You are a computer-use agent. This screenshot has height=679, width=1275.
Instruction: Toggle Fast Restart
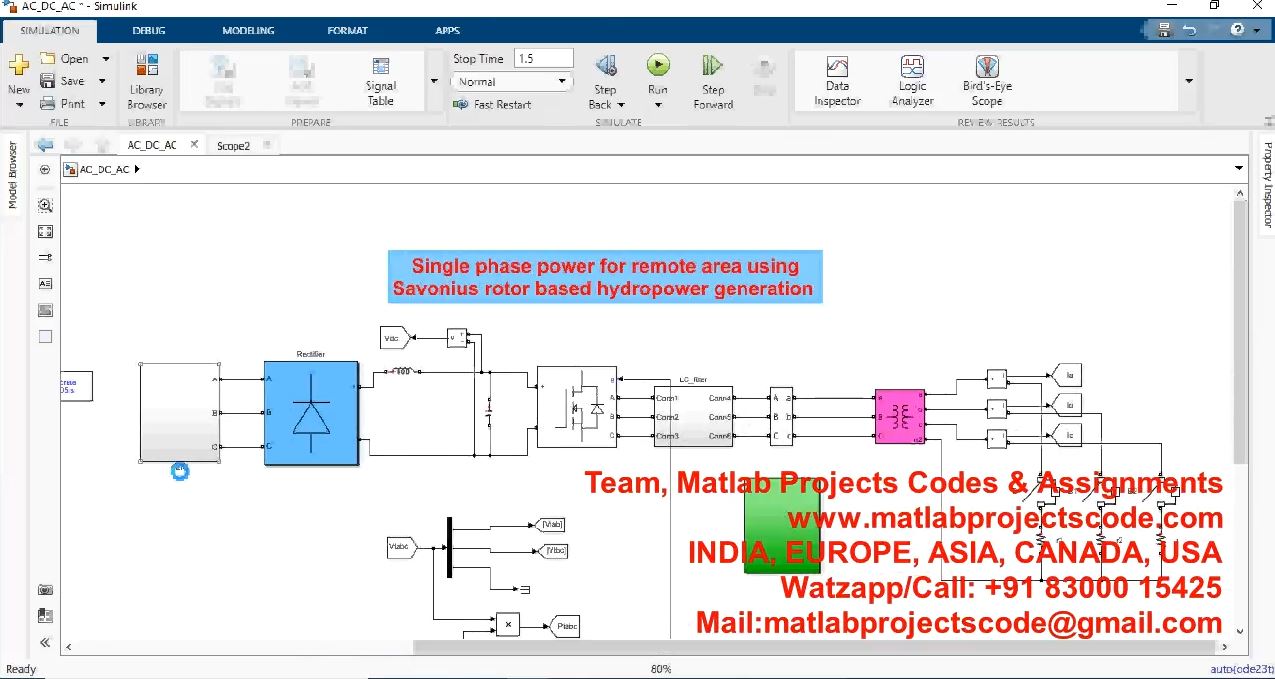(x=493, y=104)
